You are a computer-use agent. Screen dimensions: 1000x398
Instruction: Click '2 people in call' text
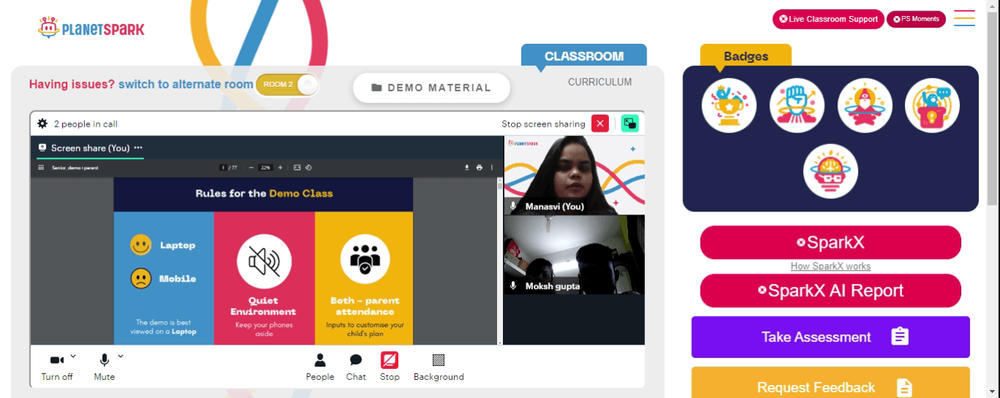point(85,124)
